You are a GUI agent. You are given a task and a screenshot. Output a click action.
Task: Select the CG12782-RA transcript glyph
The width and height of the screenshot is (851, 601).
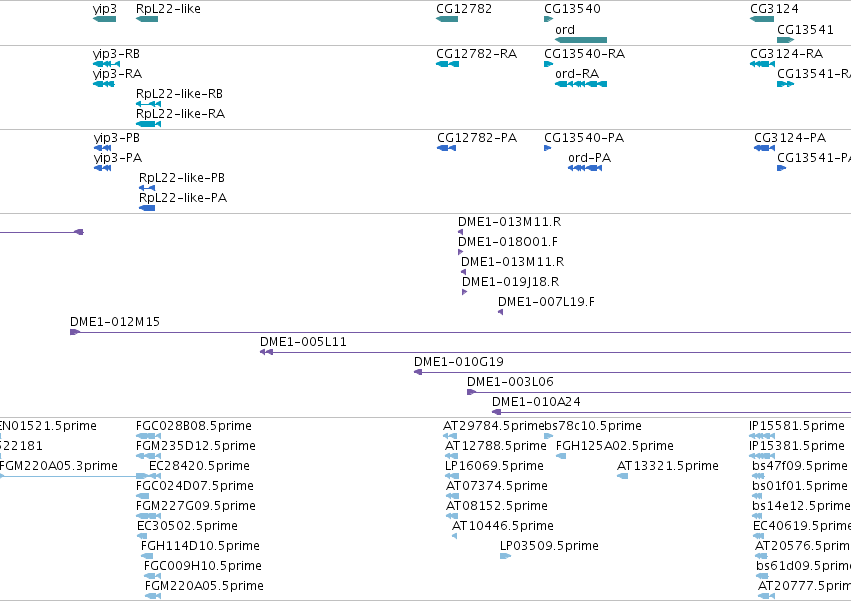point(447,64)
